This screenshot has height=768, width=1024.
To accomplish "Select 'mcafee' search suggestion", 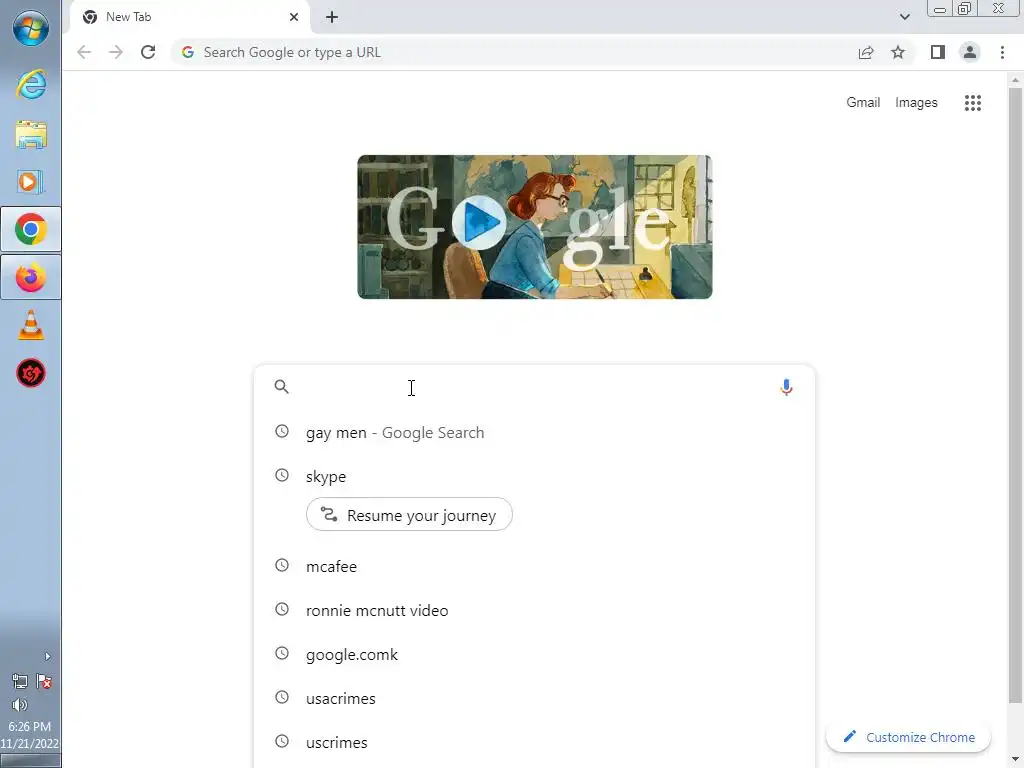I will (x=534, y=566).
